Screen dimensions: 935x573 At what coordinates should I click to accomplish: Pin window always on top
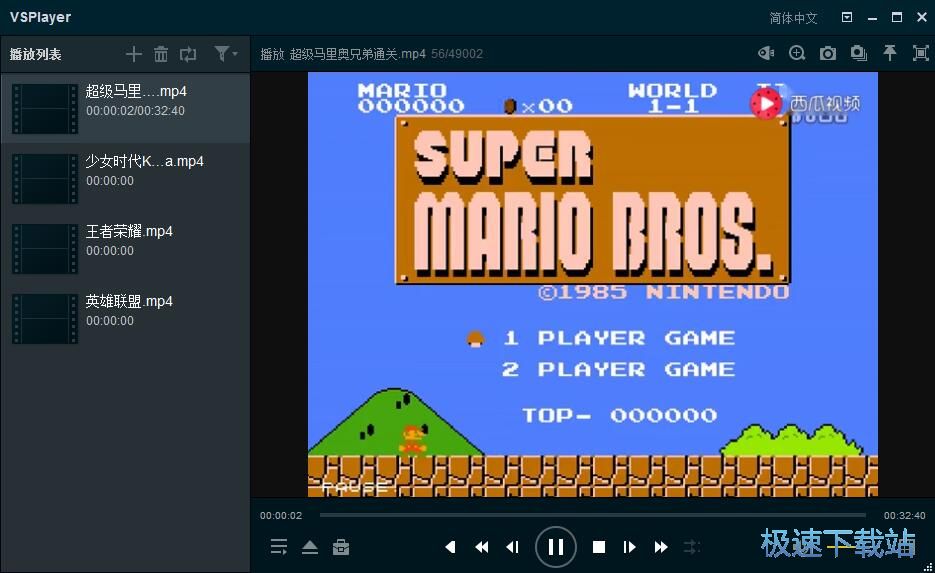coord(890,53)
